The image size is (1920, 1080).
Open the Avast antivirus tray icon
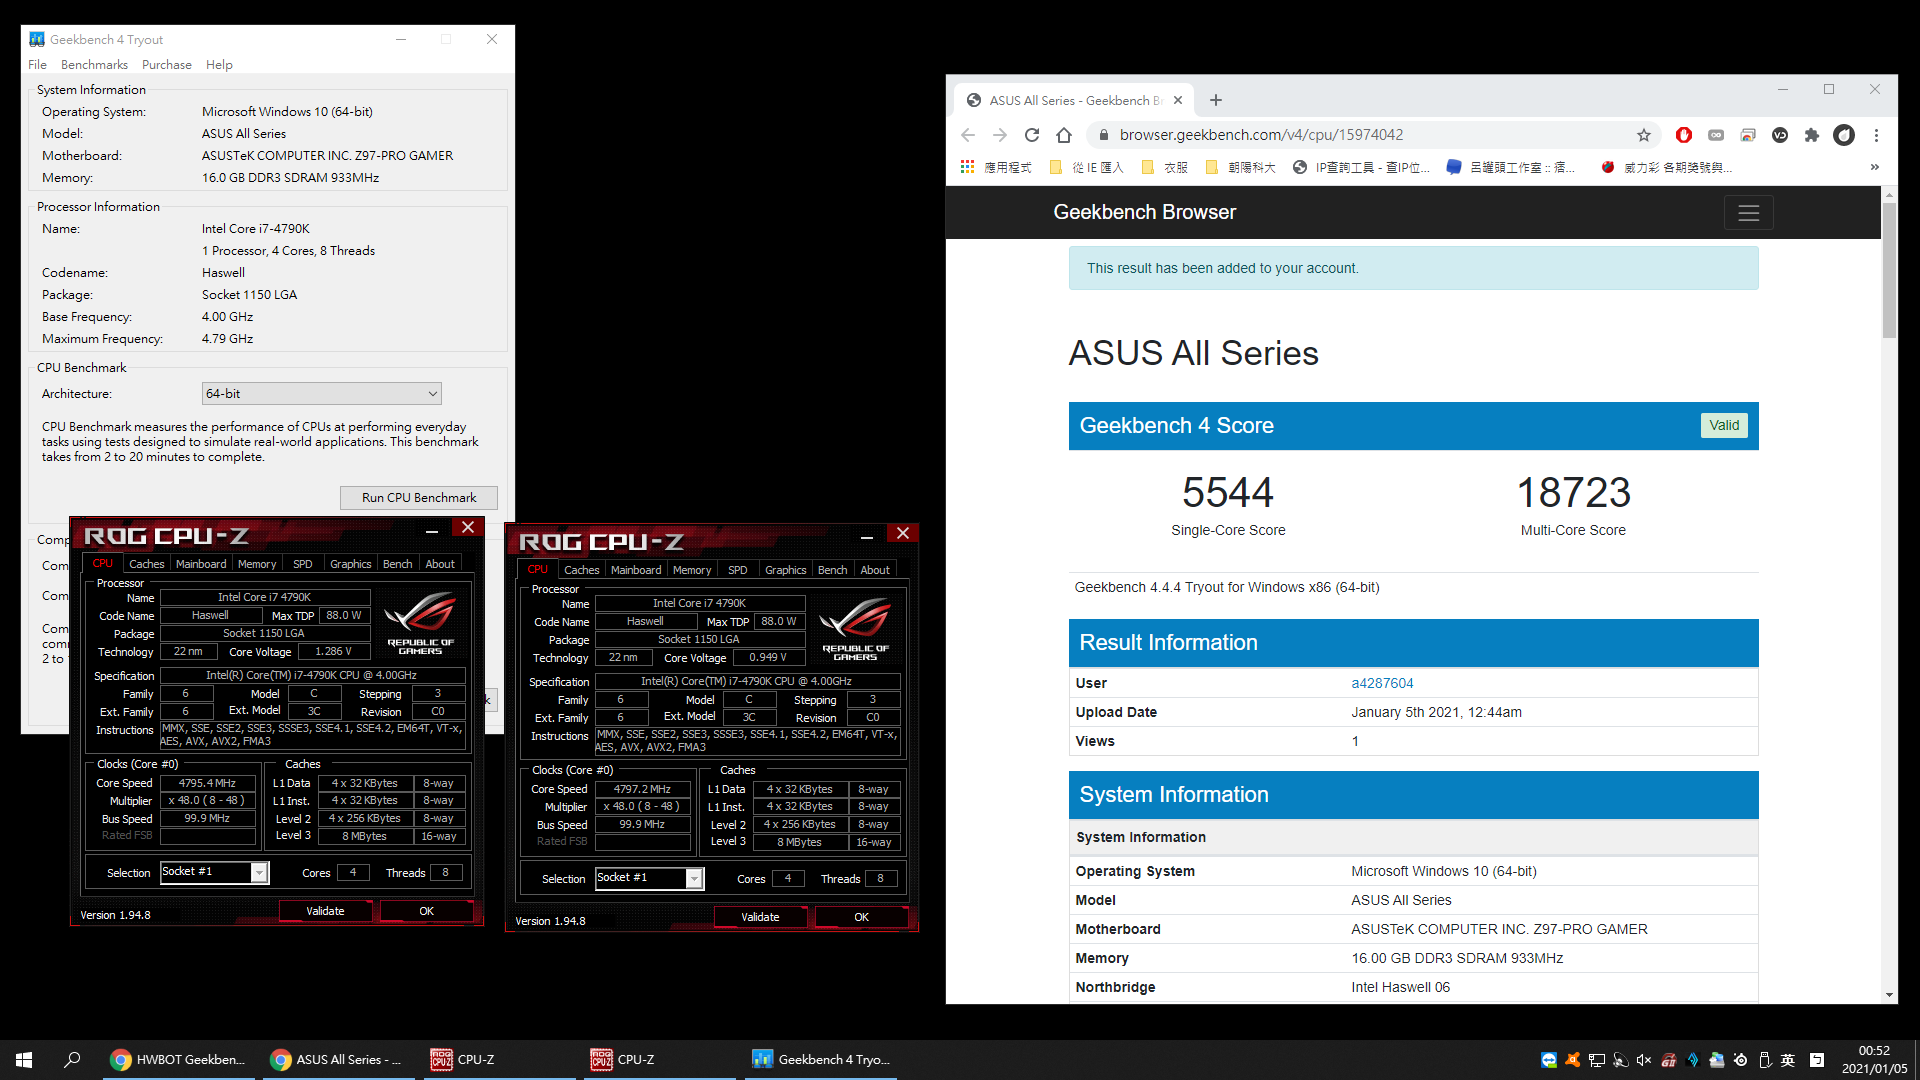coord(1573,1060)
